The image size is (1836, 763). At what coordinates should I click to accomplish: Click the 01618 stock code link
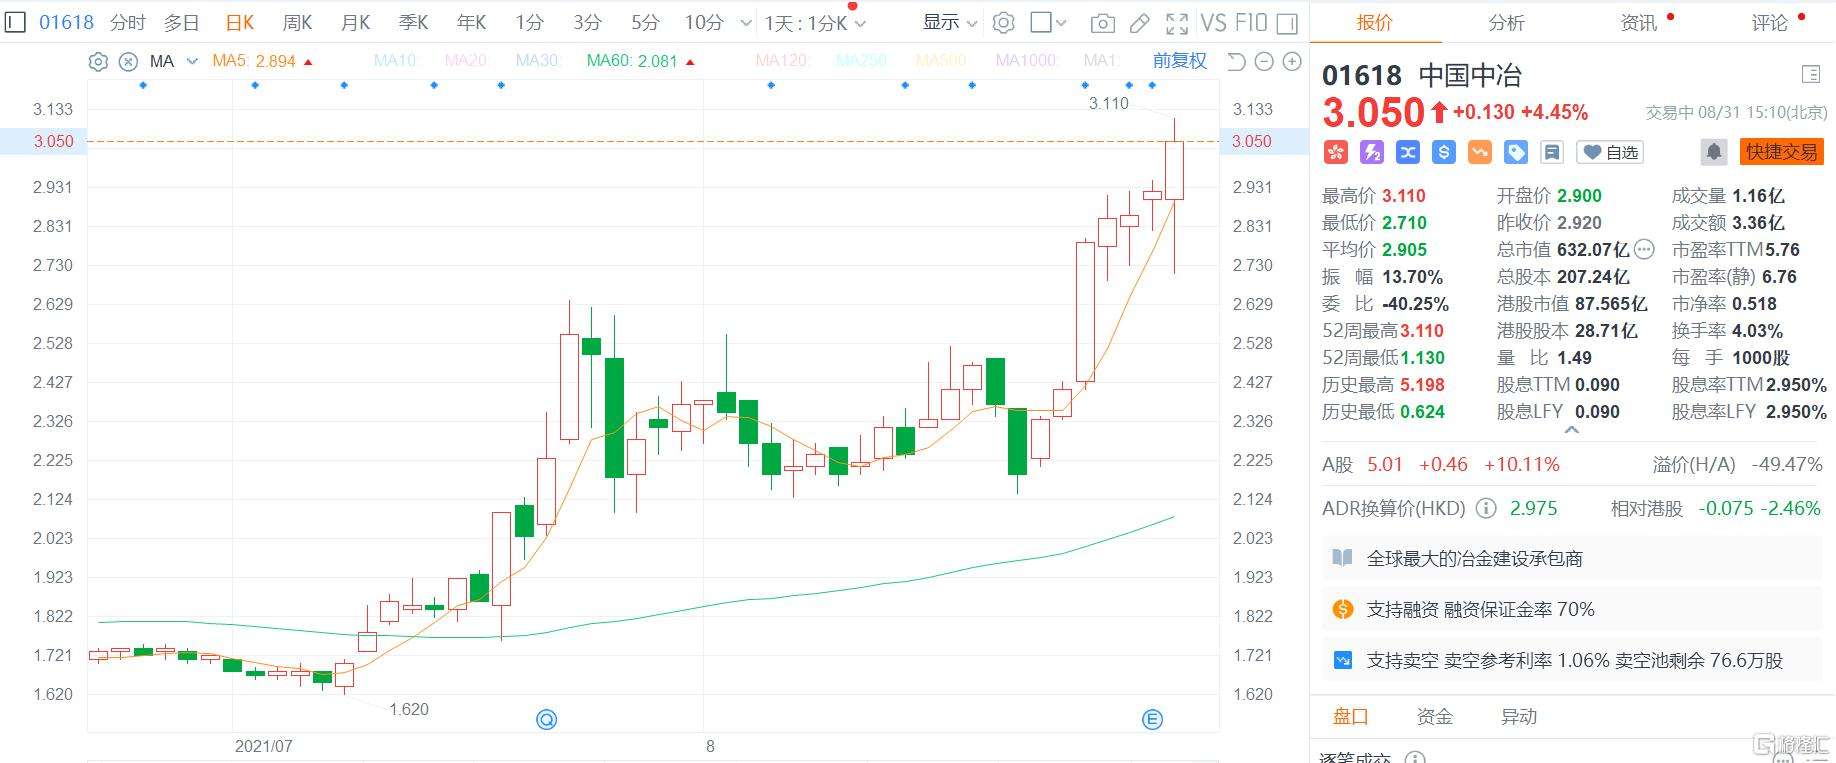(66, 22)
